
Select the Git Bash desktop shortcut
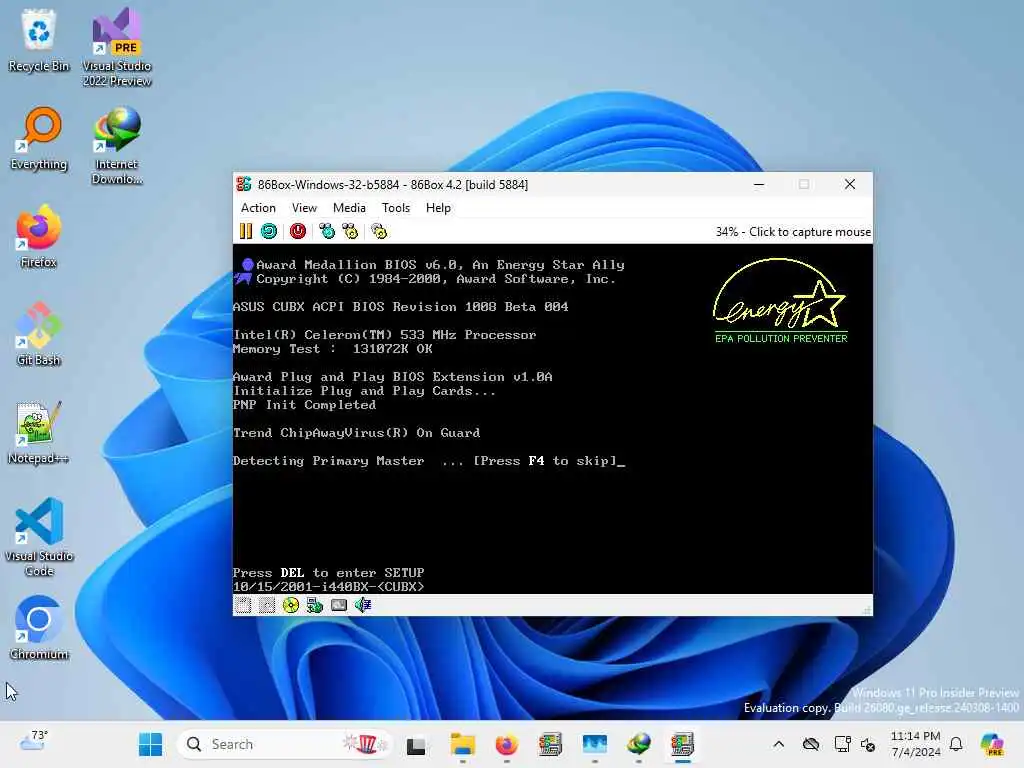pos(39,334)
